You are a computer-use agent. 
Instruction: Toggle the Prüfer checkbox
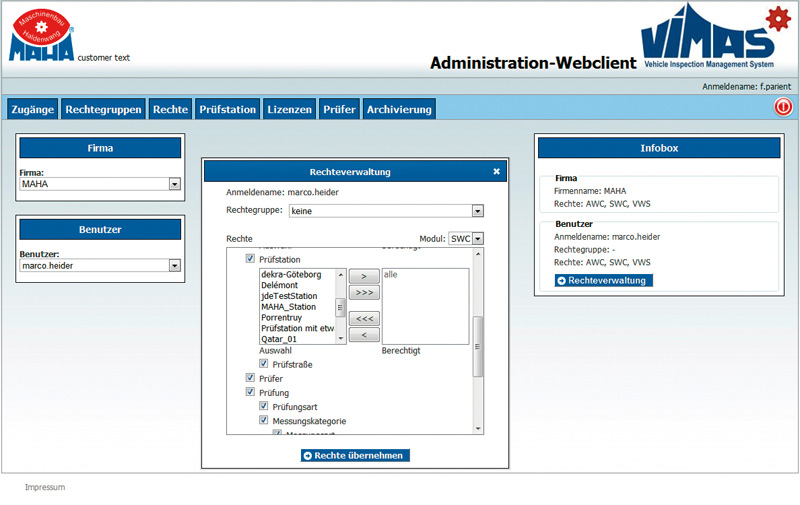click(x=250, y=379)
